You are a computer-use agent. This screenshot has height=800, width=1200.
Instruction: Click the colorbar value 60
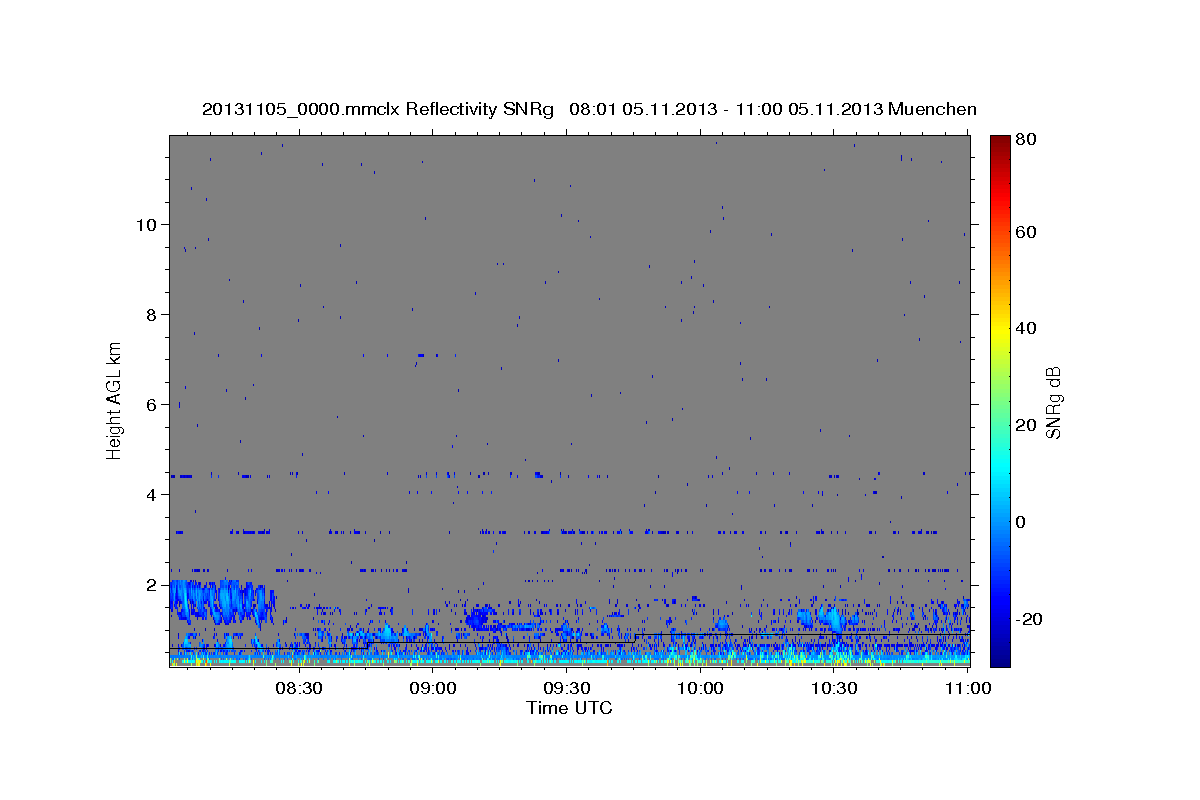click(x=1026, y=232)
